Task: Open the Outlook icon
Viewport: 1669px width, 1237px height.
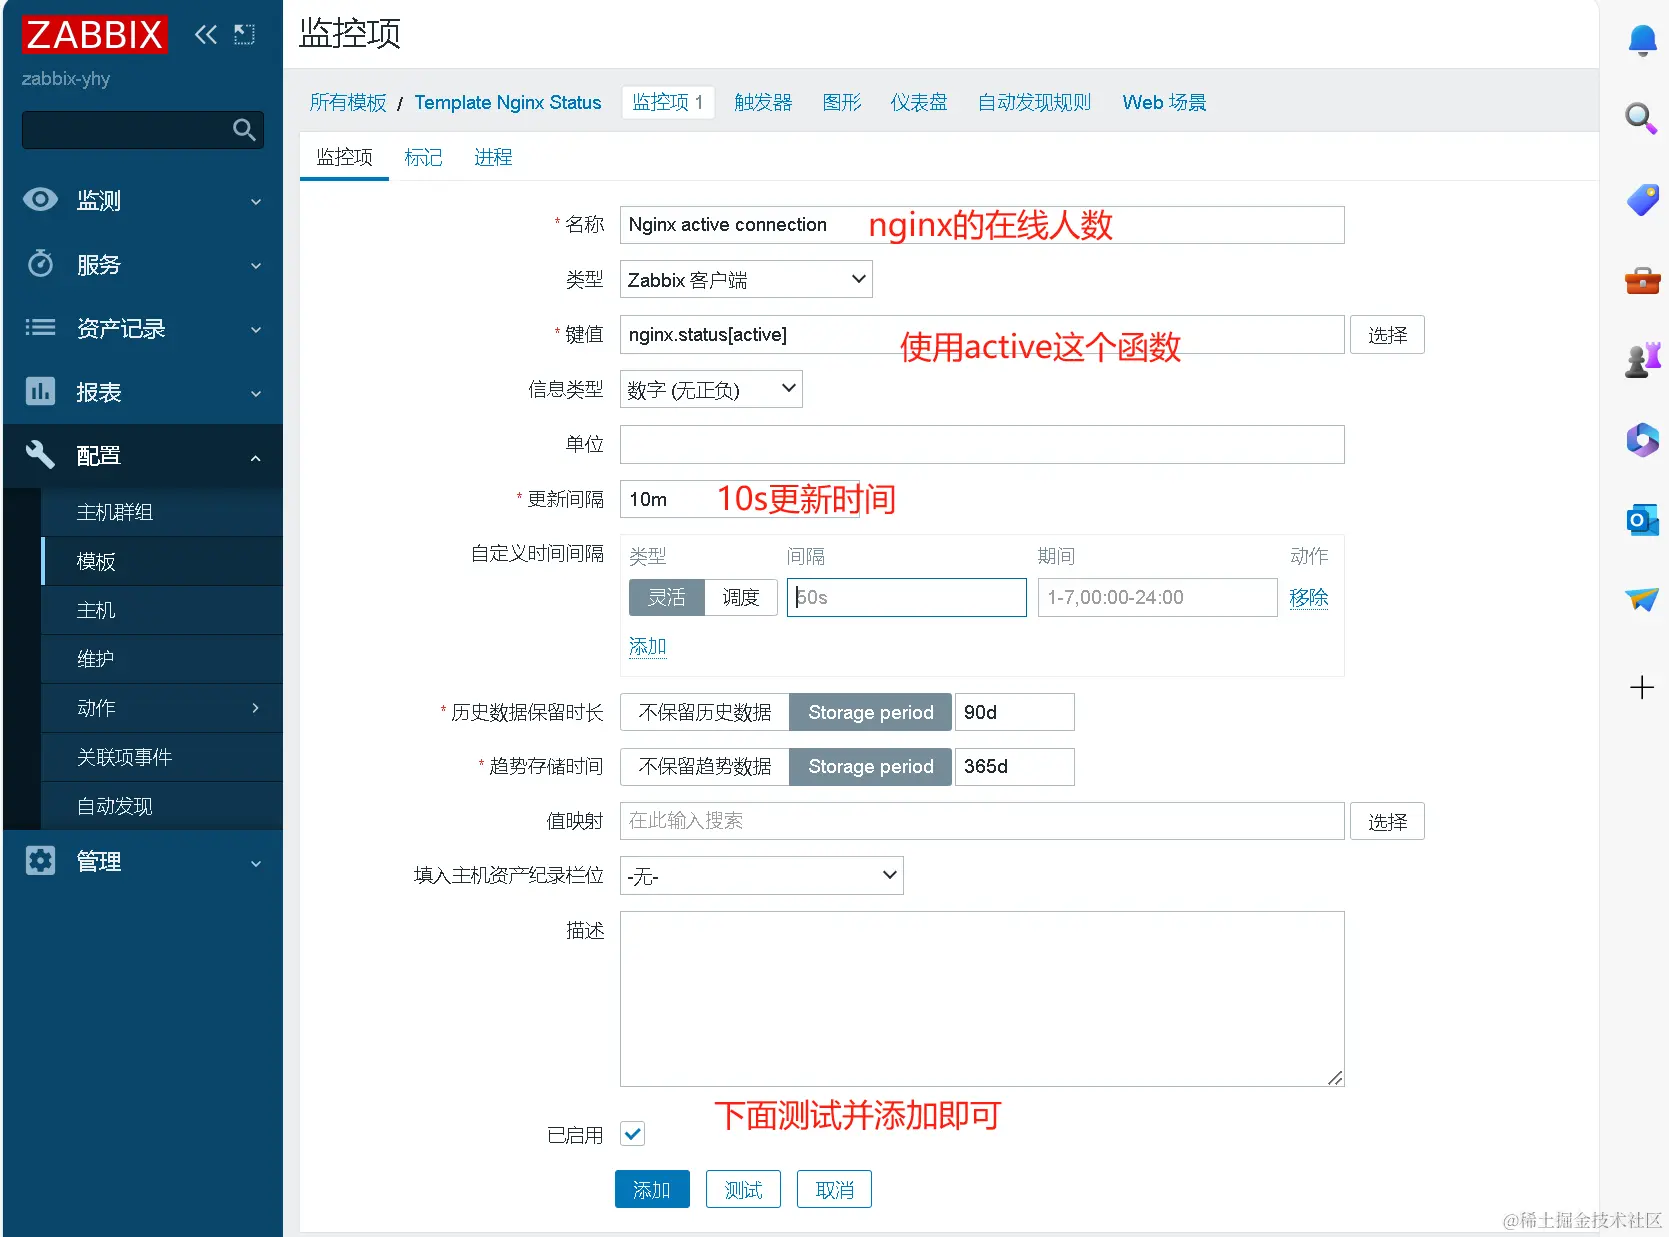Action: [1642, 520]
